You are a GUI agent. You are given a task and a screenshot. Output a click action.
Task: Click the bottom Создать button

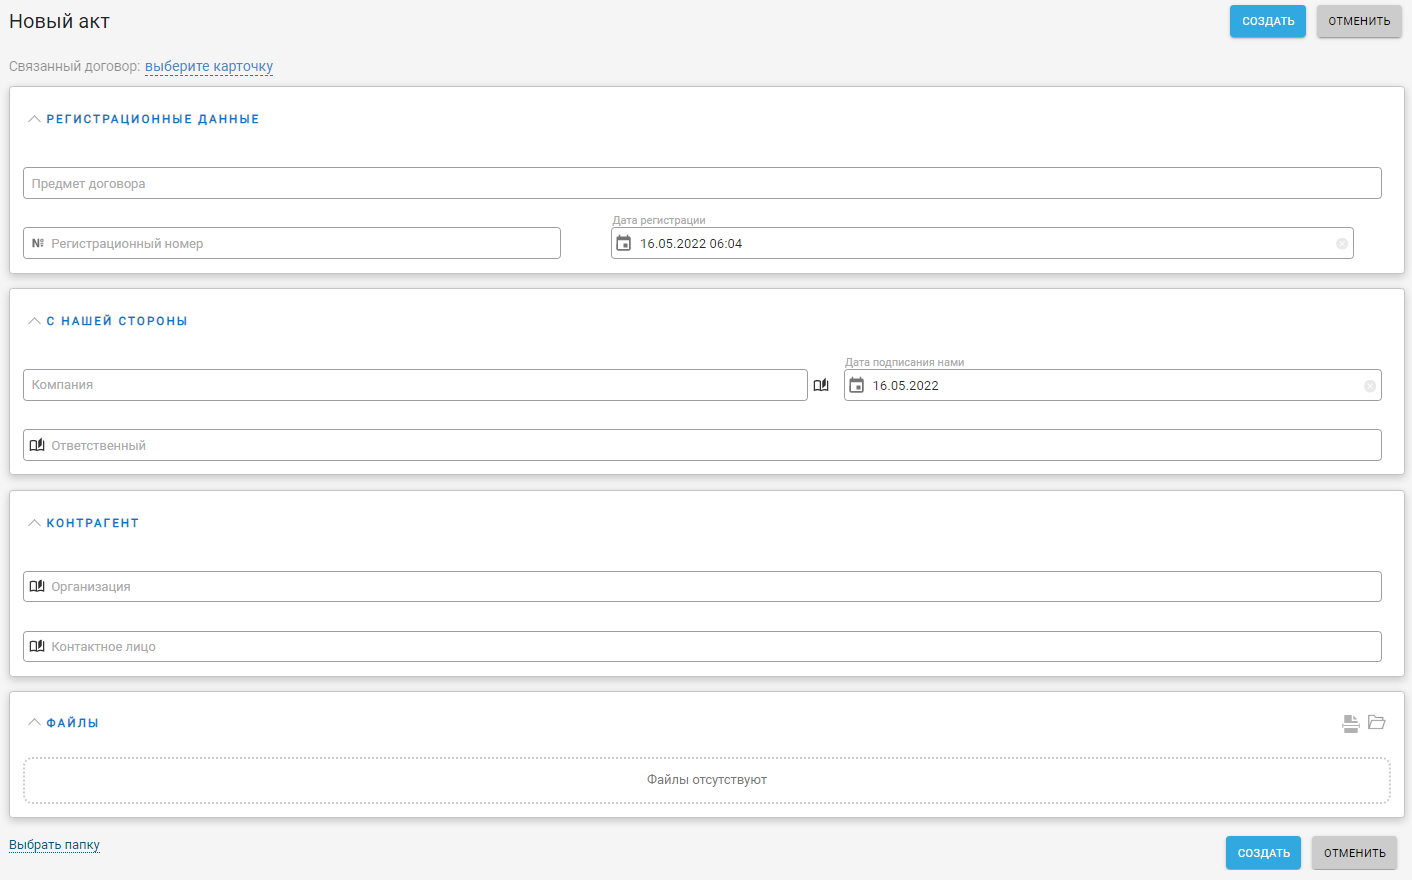pos(1264,853)
